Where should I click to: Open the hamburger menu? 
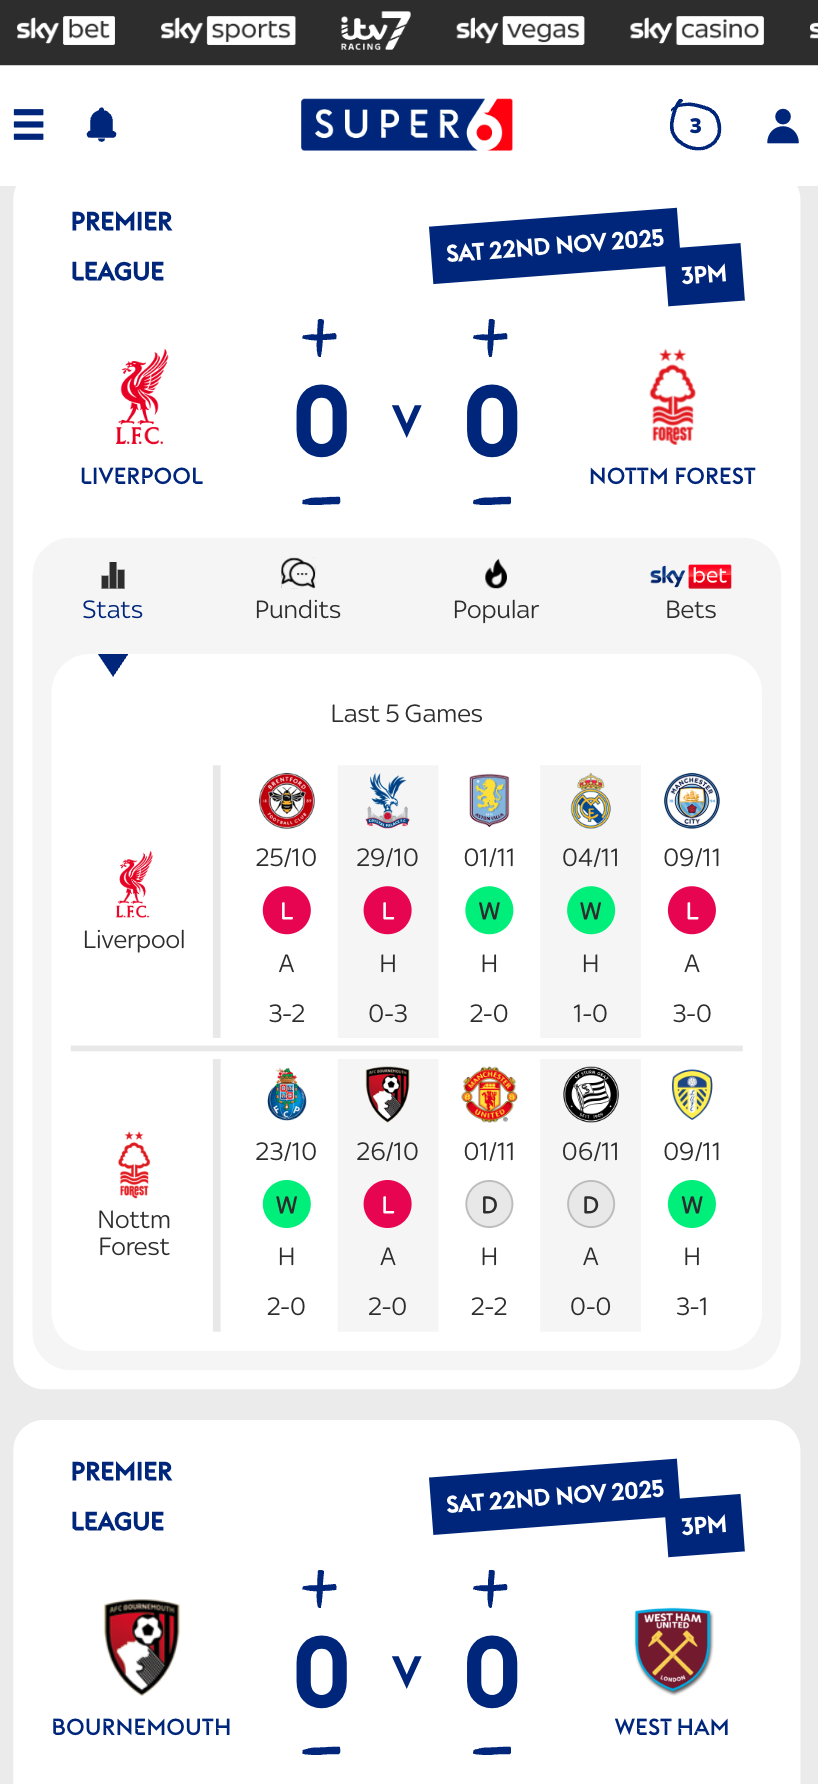tap(29, 125)
